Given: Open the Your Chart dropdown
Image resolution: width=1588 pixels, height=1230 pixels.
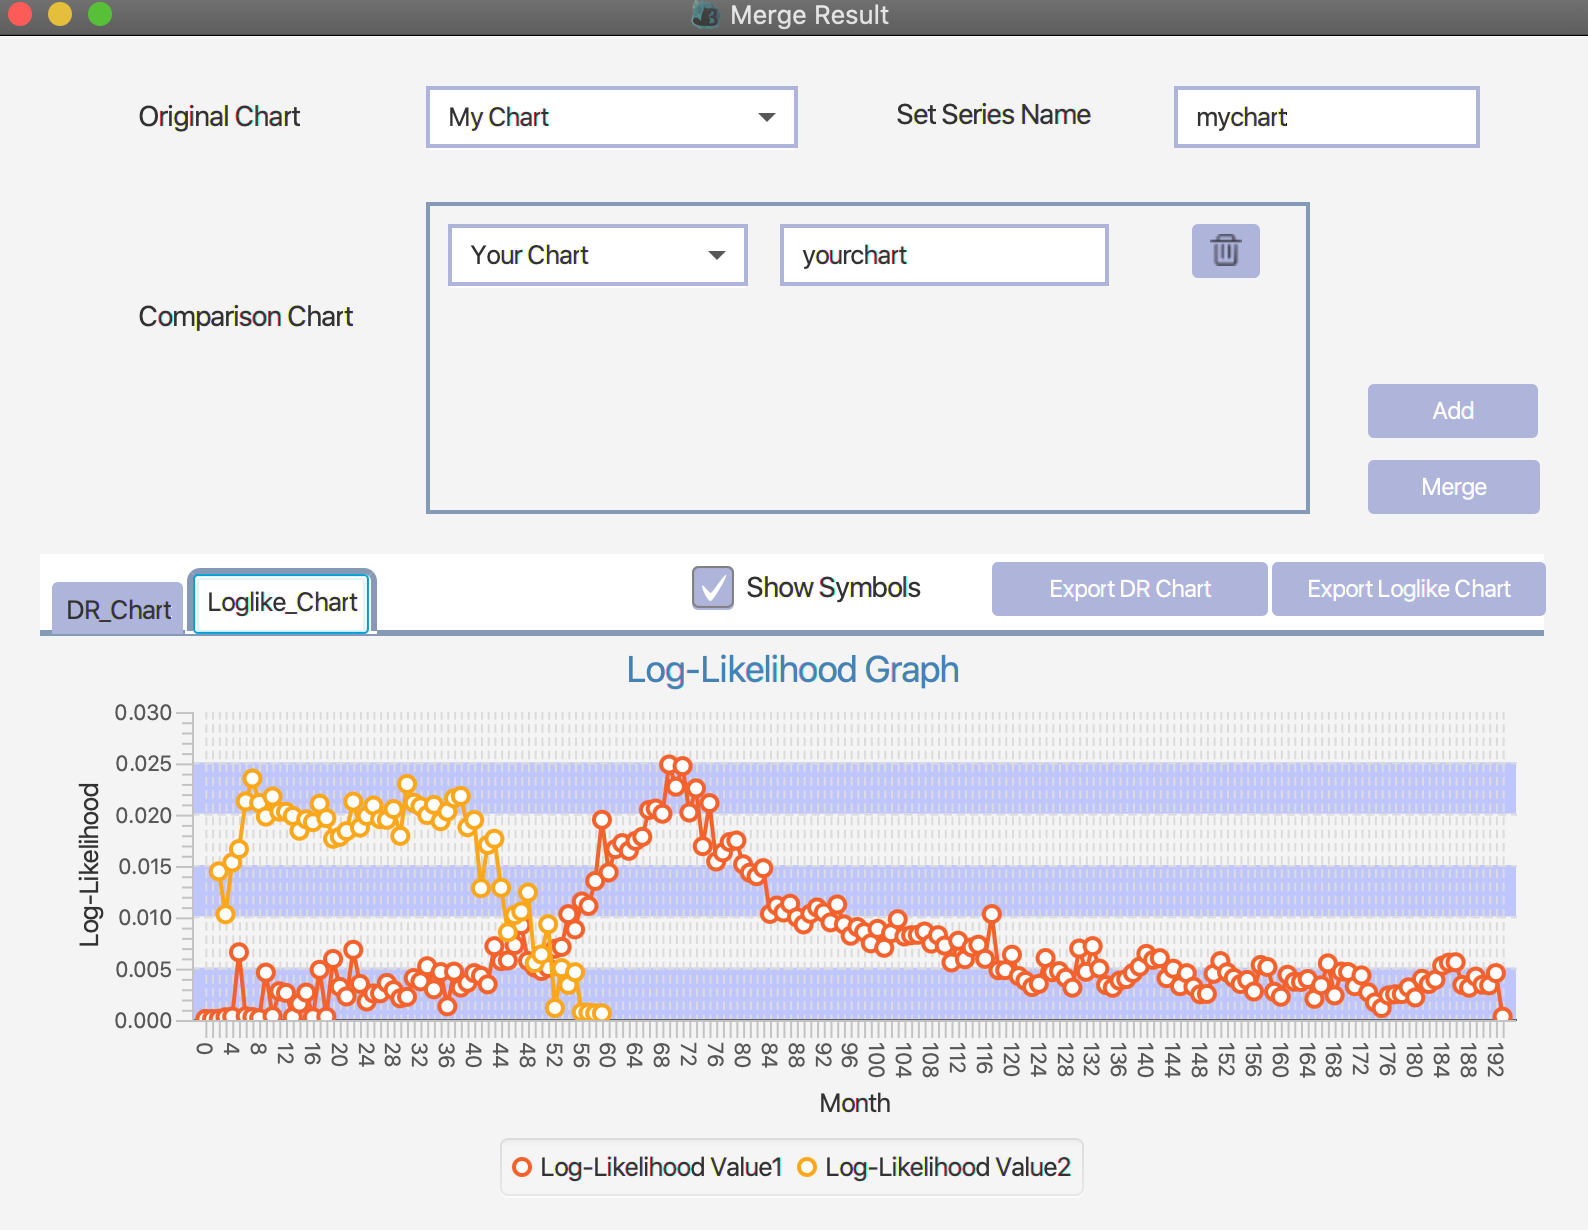Looking at the screenshot, I should 597,255.
